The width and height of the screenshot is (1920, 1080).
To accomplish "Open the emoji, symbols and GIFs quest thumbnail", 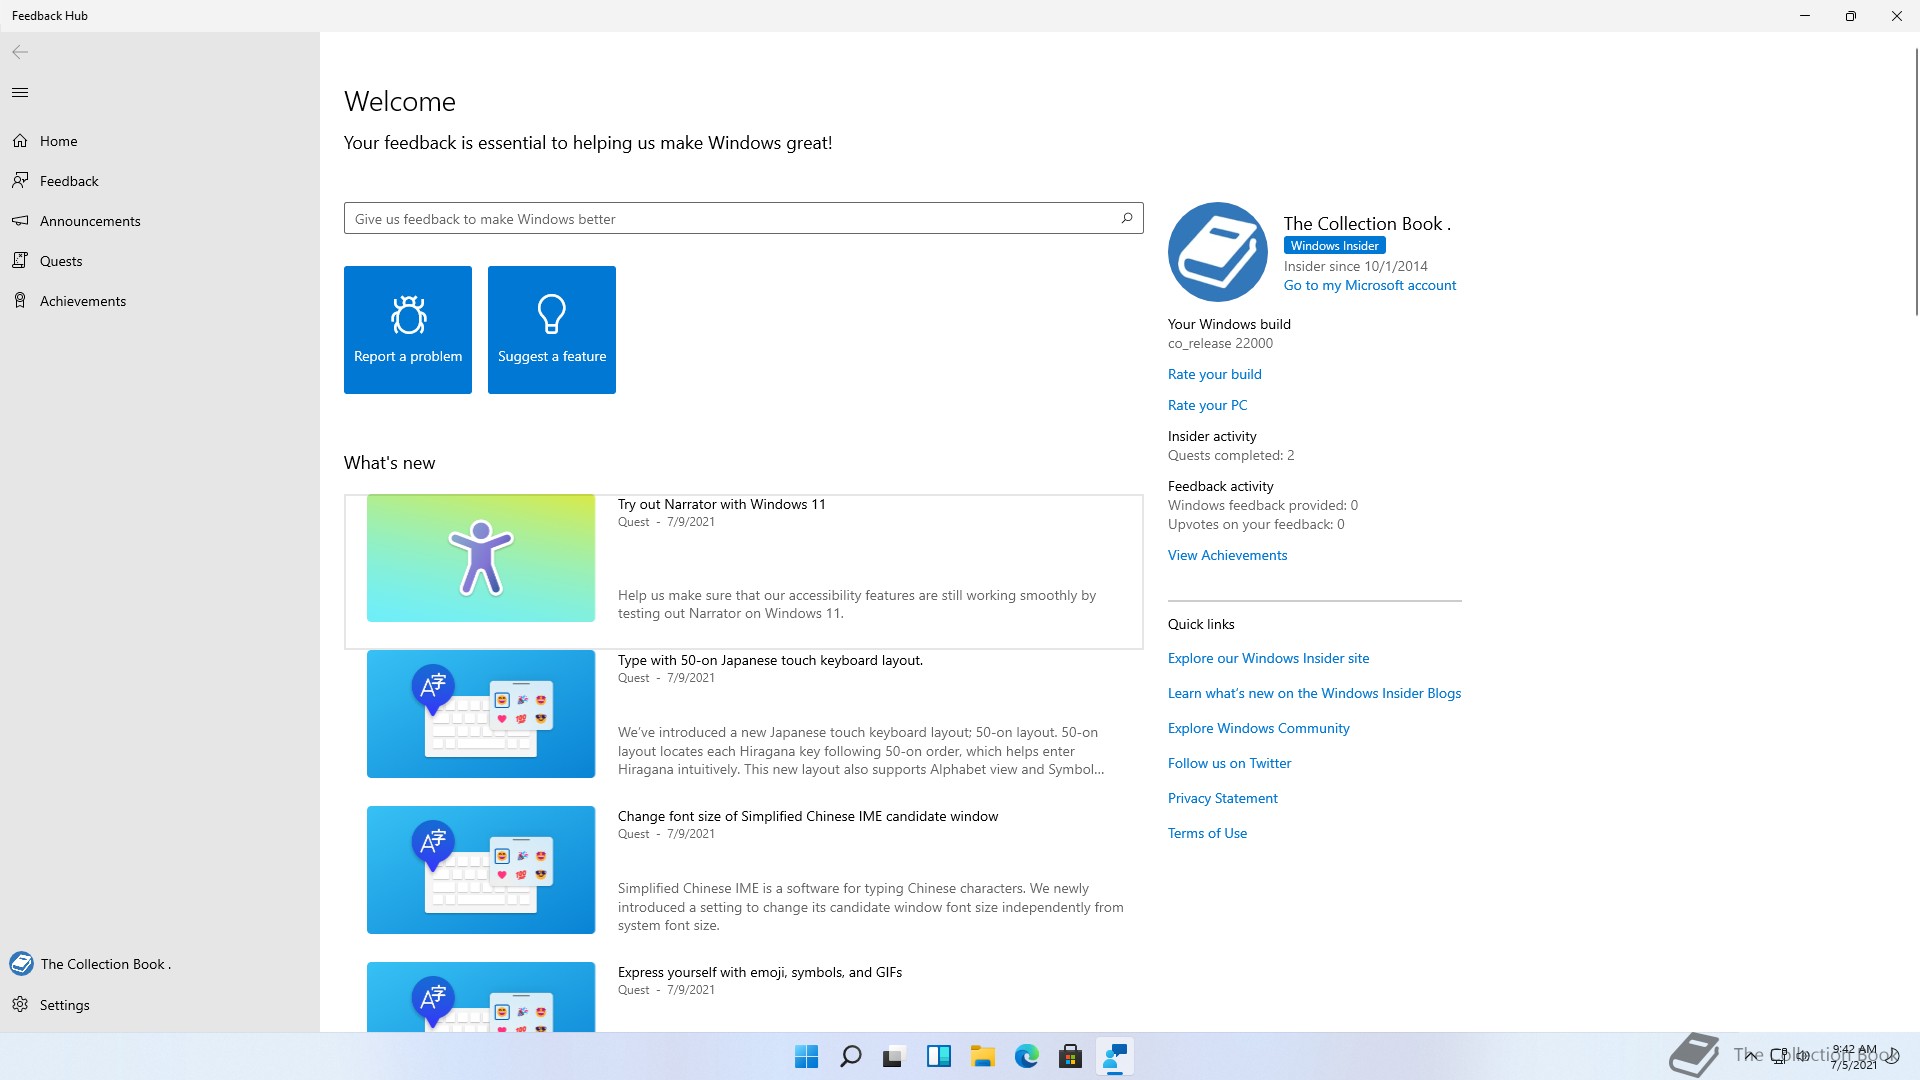I will (481, 997).
